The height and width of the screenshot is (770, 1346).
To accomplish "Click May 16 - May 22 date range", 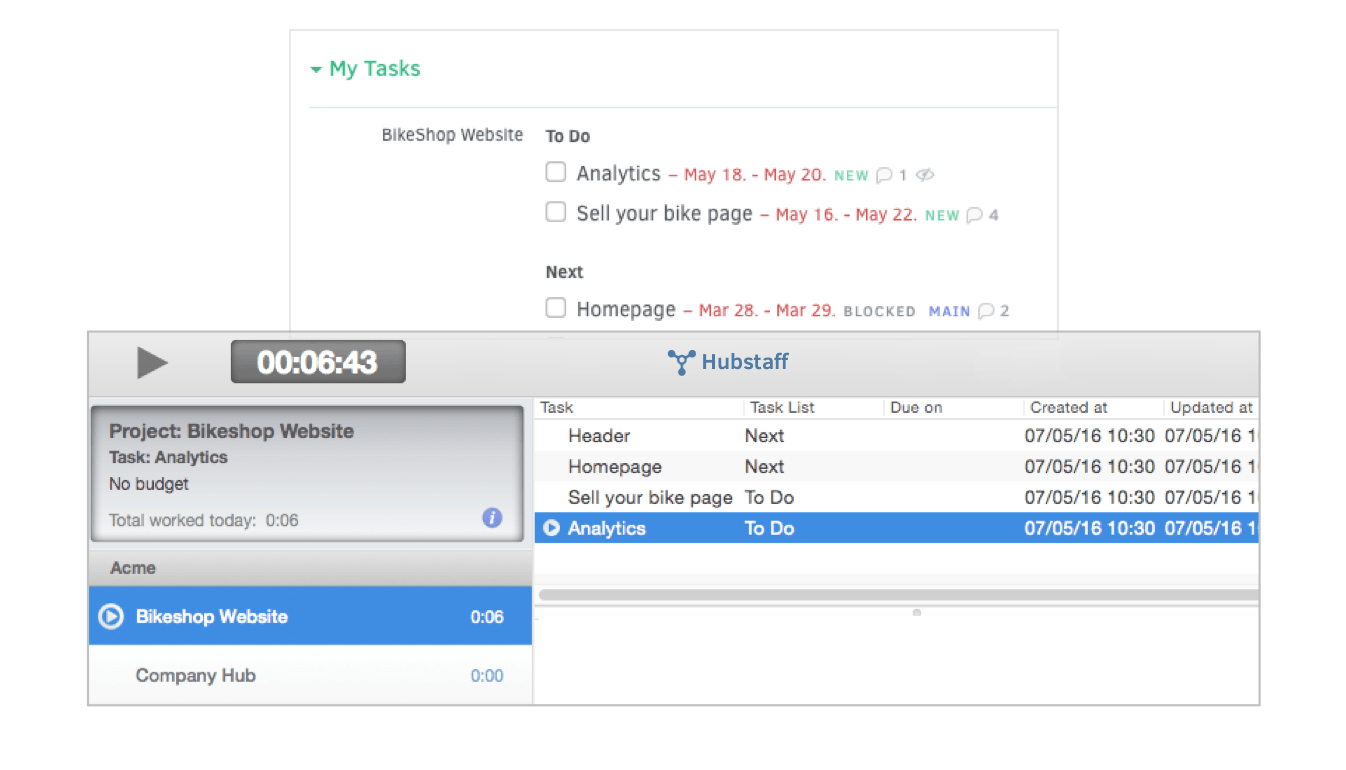I will pos(846,215).
